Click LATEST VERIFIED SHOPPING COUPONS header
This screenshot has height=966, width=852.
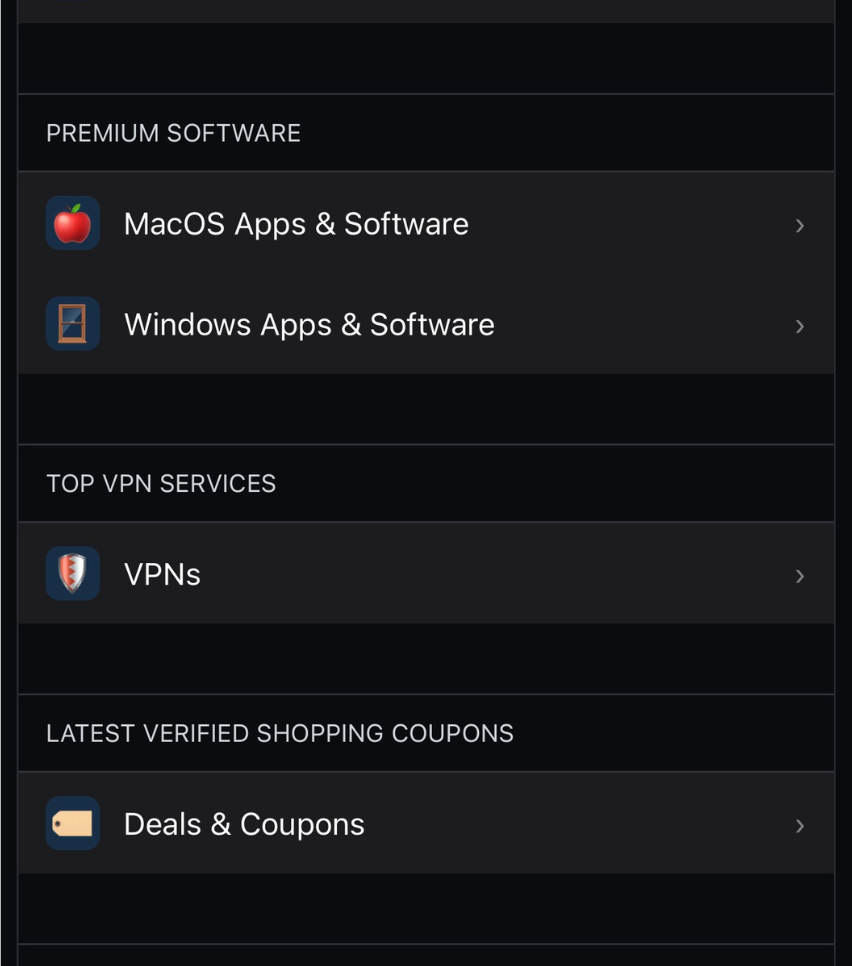[280, 734]
